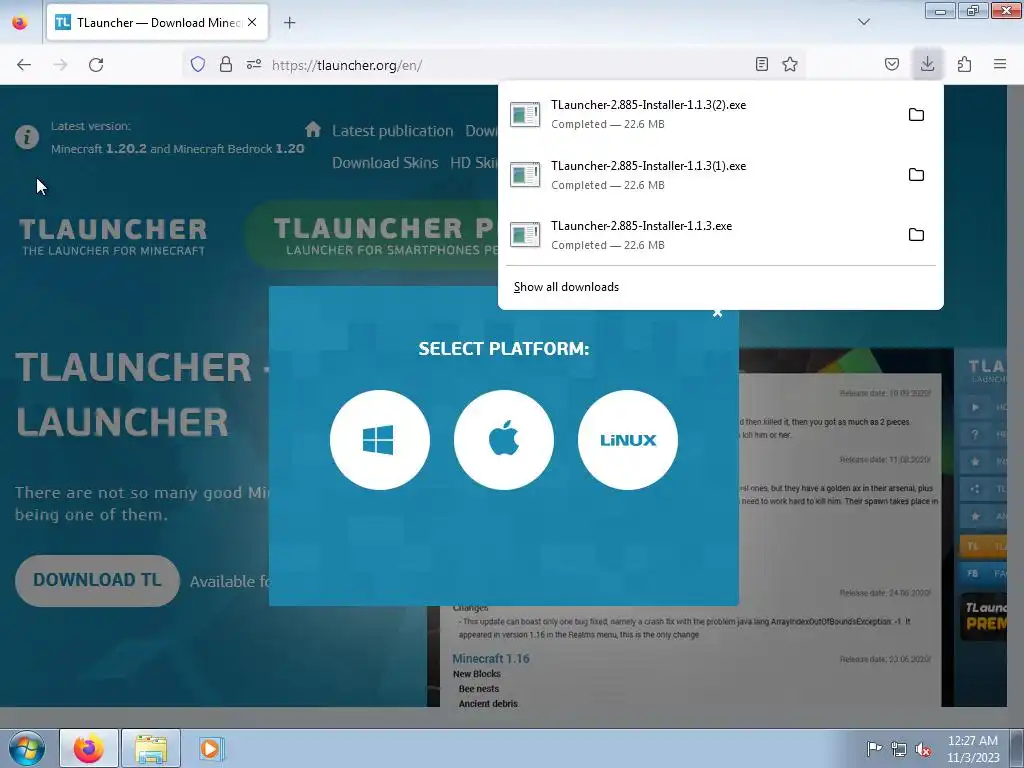Close the Select Platform popup
Screen dimensions: 1024x768
coord(717,313)
